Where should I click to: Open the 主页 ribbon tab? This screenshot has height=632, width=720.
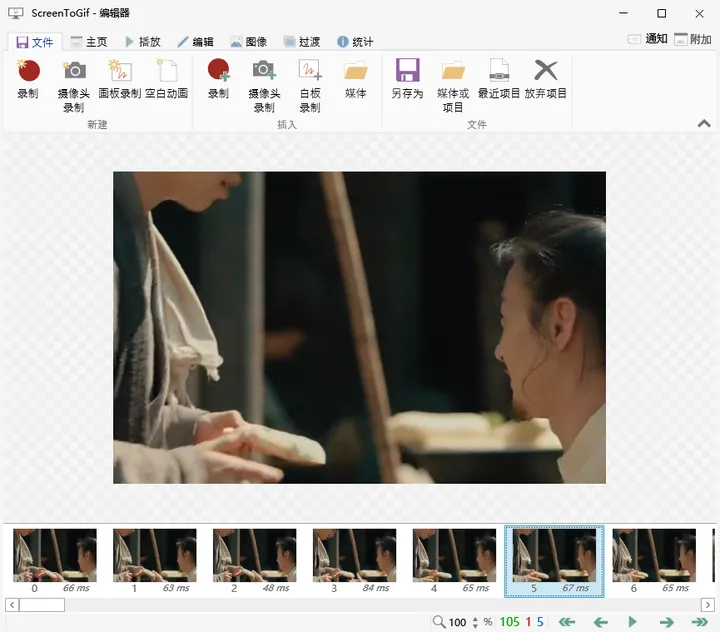(x=89, y=42)
